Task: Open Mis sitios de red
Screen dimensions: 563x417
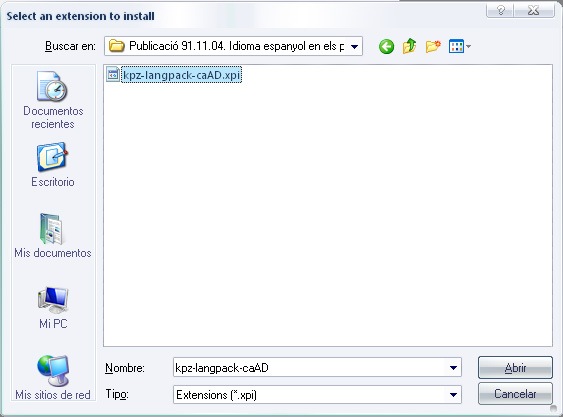Action: point(53,377)
